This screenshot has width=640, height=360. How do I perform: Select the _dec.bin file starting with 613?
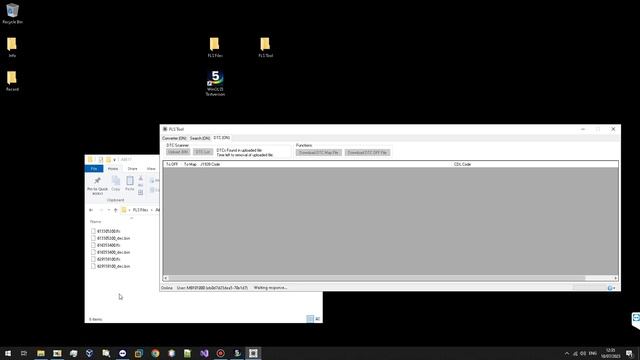[113, 238]
